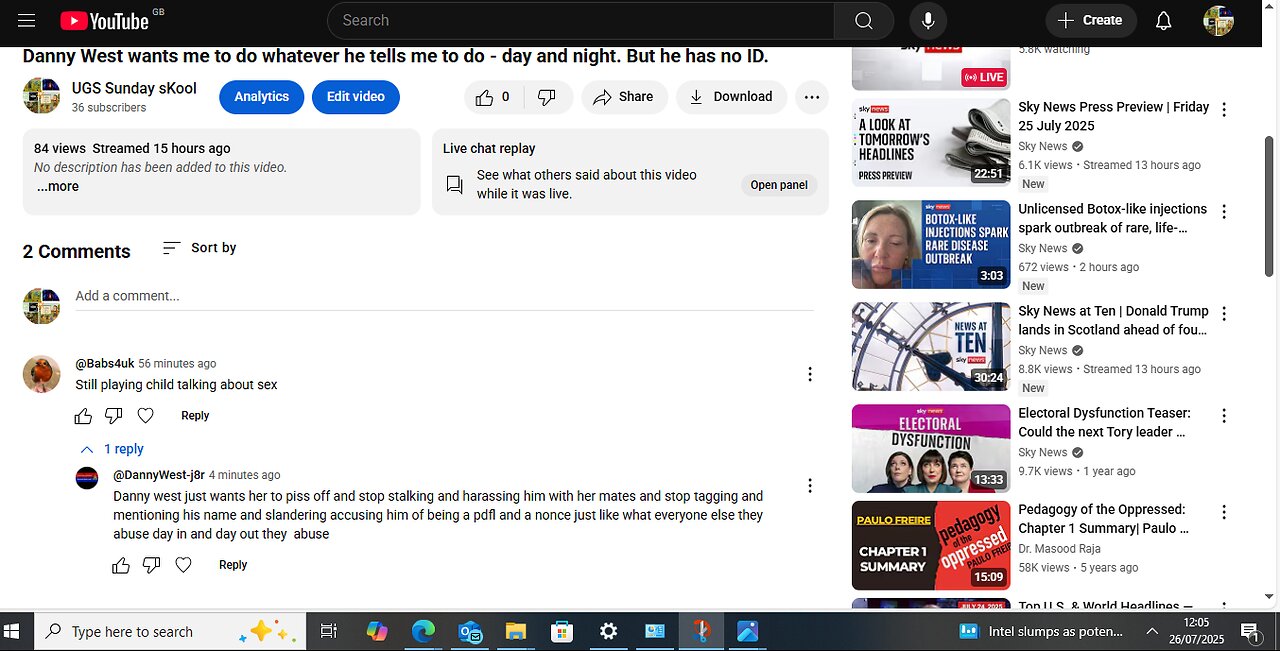Open Dr. Masood Raja channel link
Viewport: 1280px width, 651px height.
click(1059, 548)
